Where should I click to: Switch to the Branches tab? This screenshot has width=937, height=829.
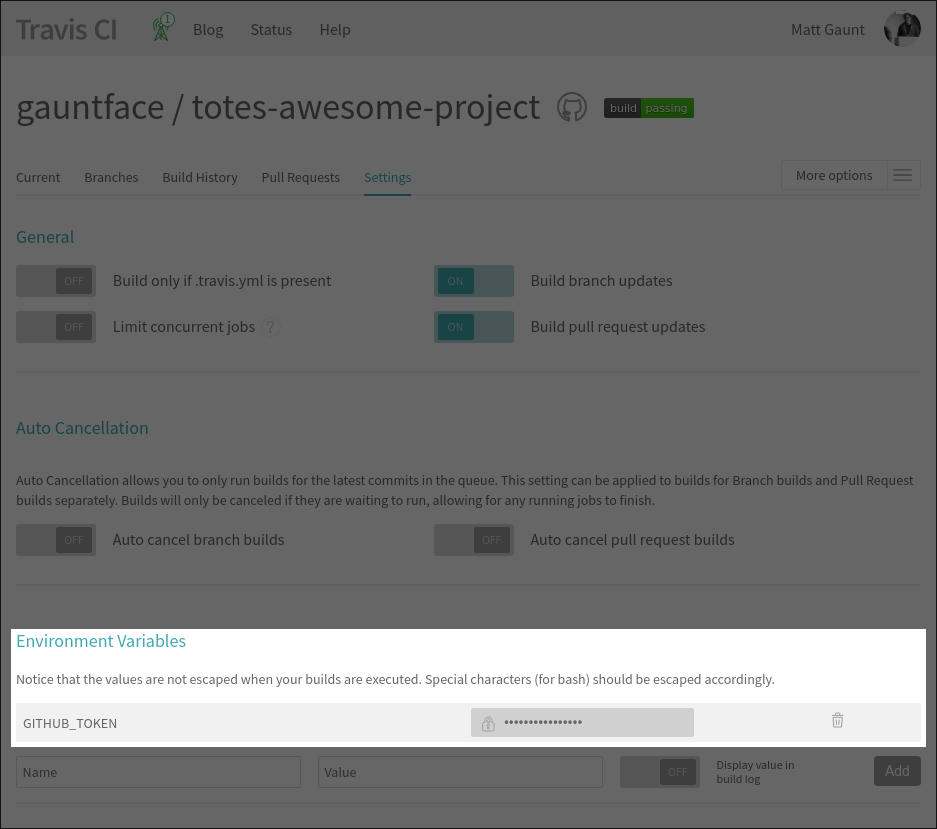(111, 178)
